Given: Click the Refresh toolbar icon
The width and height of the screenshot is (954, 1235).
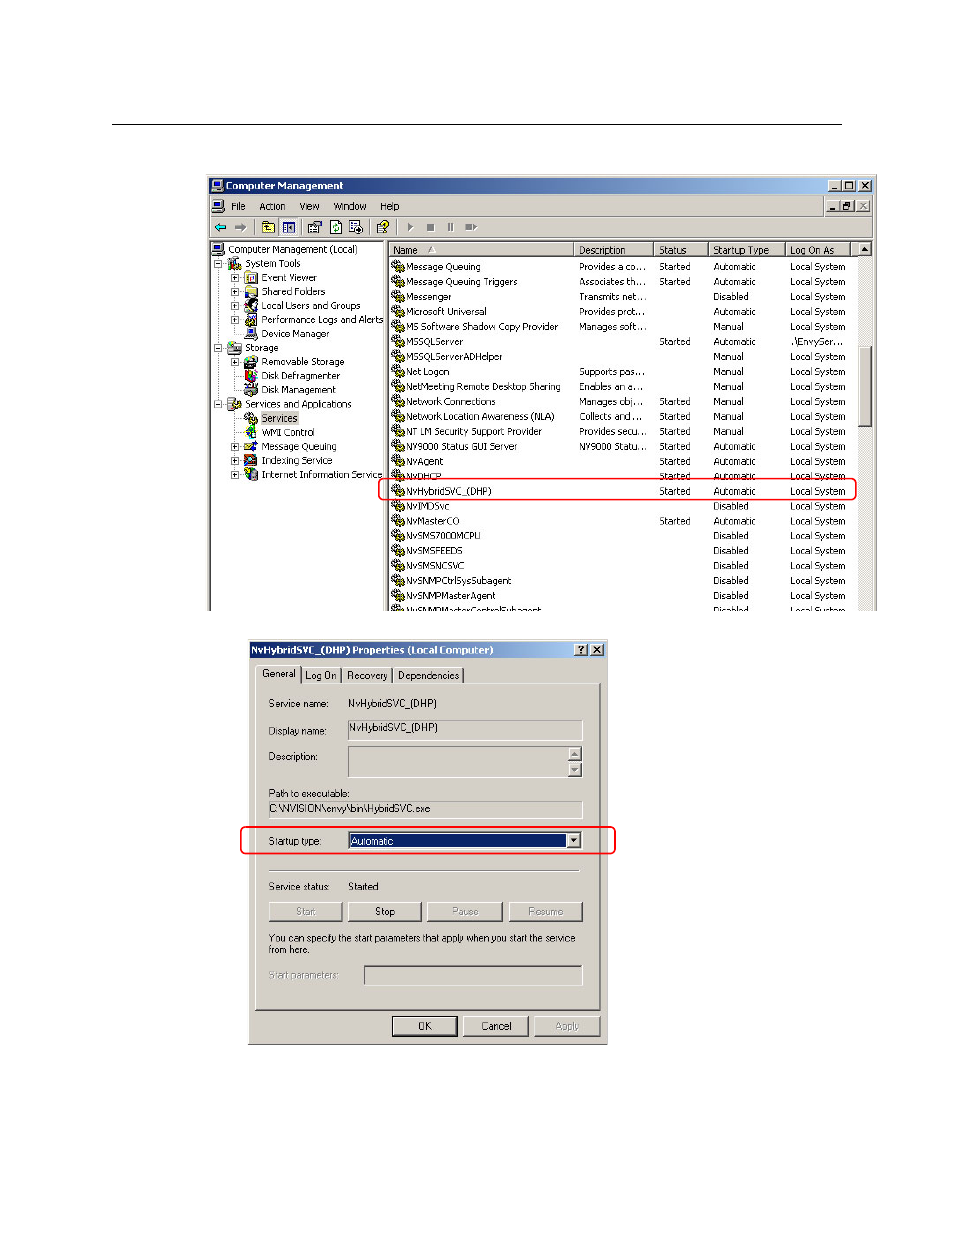Looking at the screenshot, I should pos(336,227).
